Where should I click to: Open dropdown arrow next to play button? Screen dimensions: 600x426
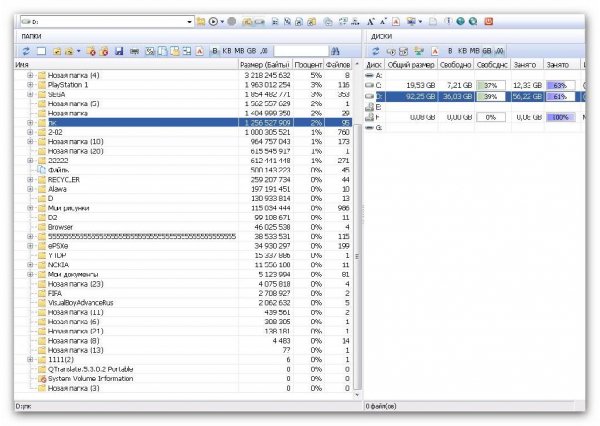(x=222, y=22)
